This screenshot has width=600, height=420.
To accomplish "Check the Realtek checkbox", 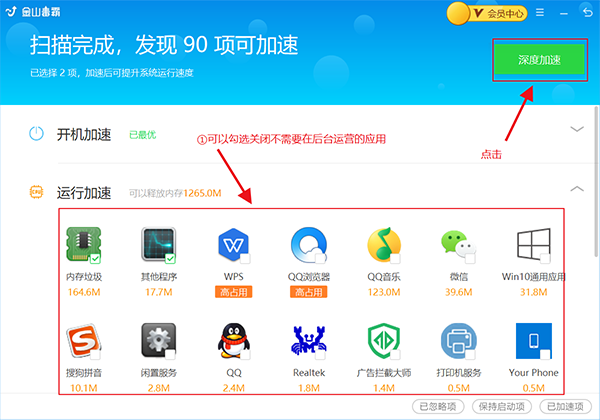I will tap(320, 355).
